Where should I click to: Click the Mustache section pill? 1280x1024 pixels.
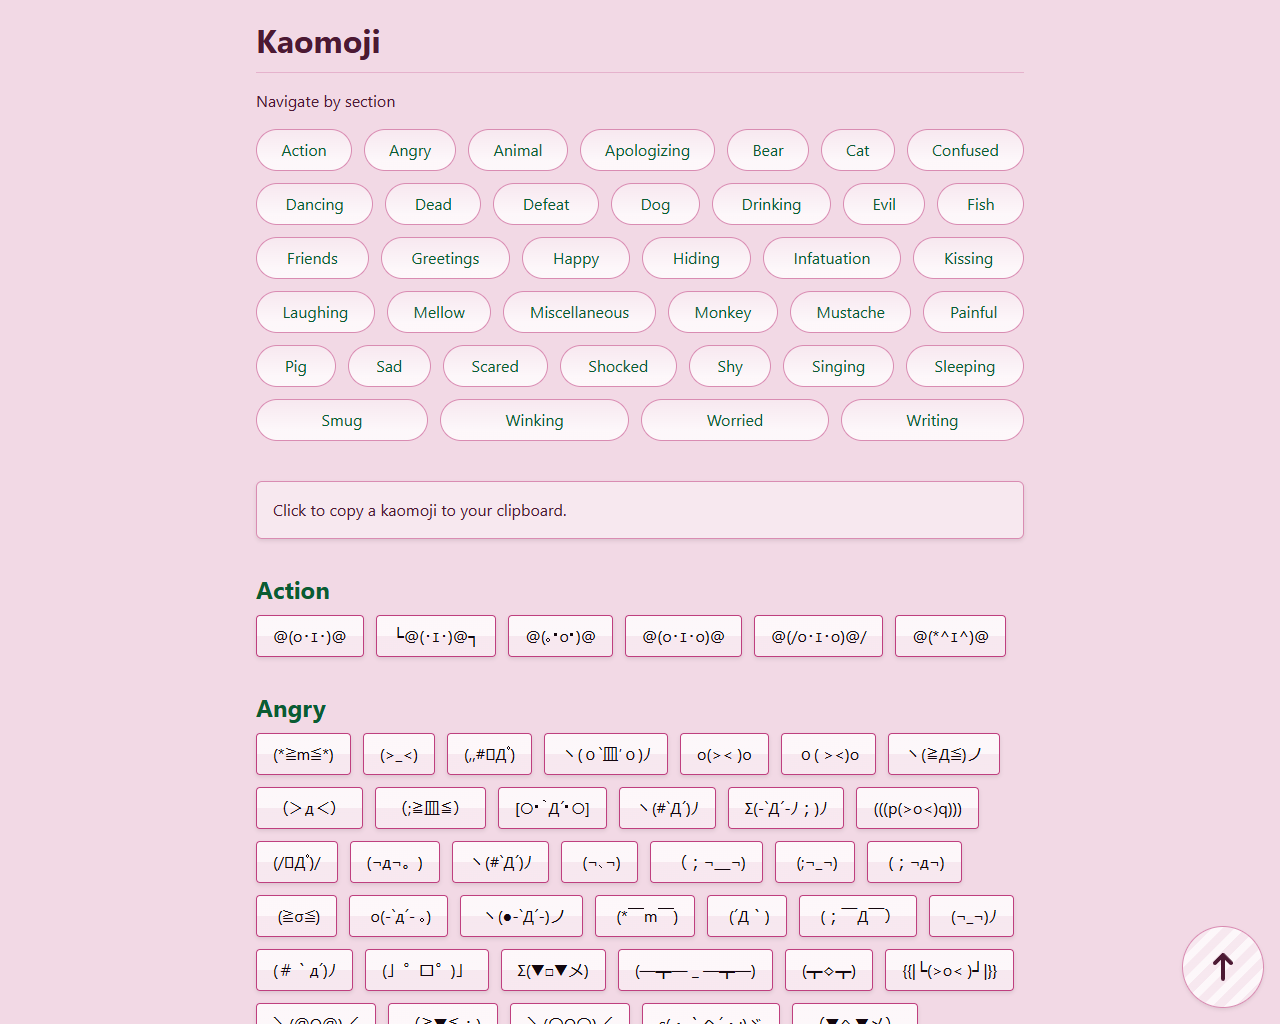click(x=850, y=312)
